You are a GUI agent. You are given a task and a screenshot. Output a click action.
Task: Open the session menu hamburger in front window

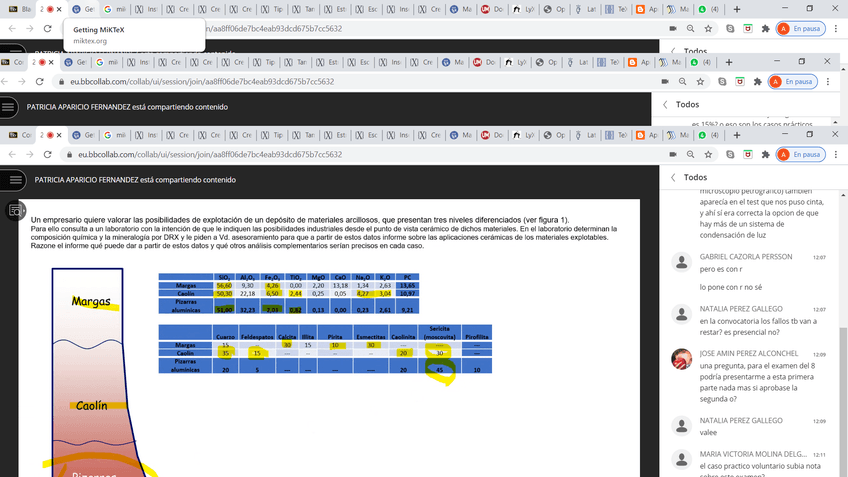coord(16,180)
